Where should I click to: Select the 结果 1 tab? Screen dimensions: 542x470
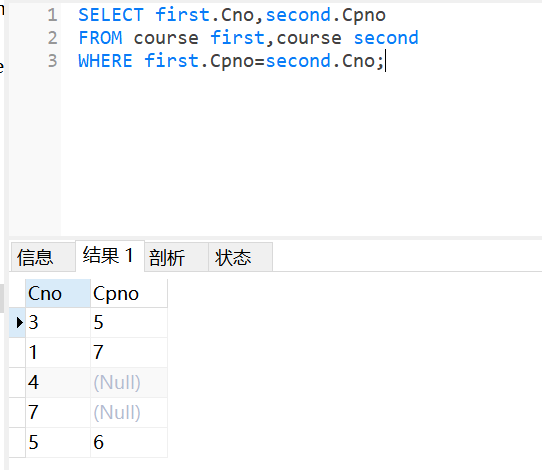110,256
